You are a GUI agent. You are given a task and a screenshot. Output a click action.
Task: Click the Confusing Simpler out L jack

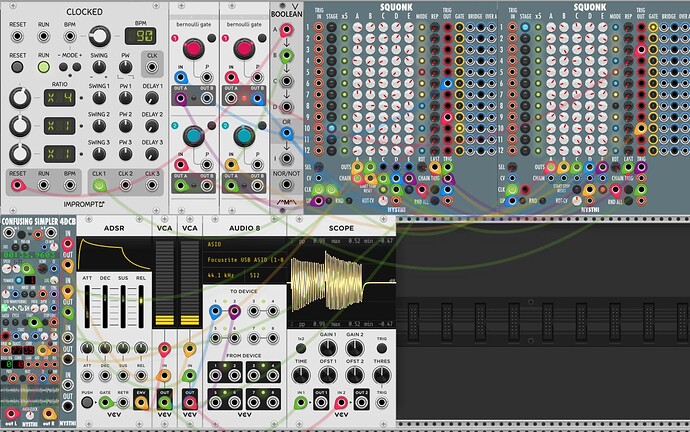11,414
